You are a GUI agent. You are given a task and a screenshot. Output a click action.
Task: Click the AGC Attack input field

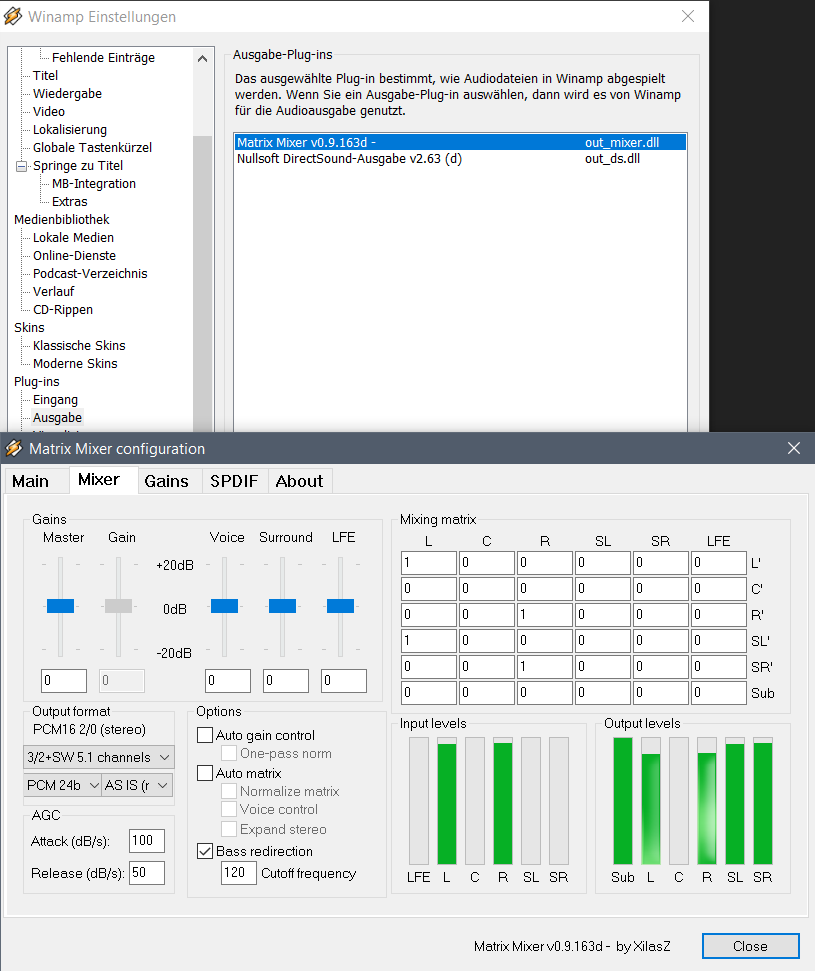(147, 840)
